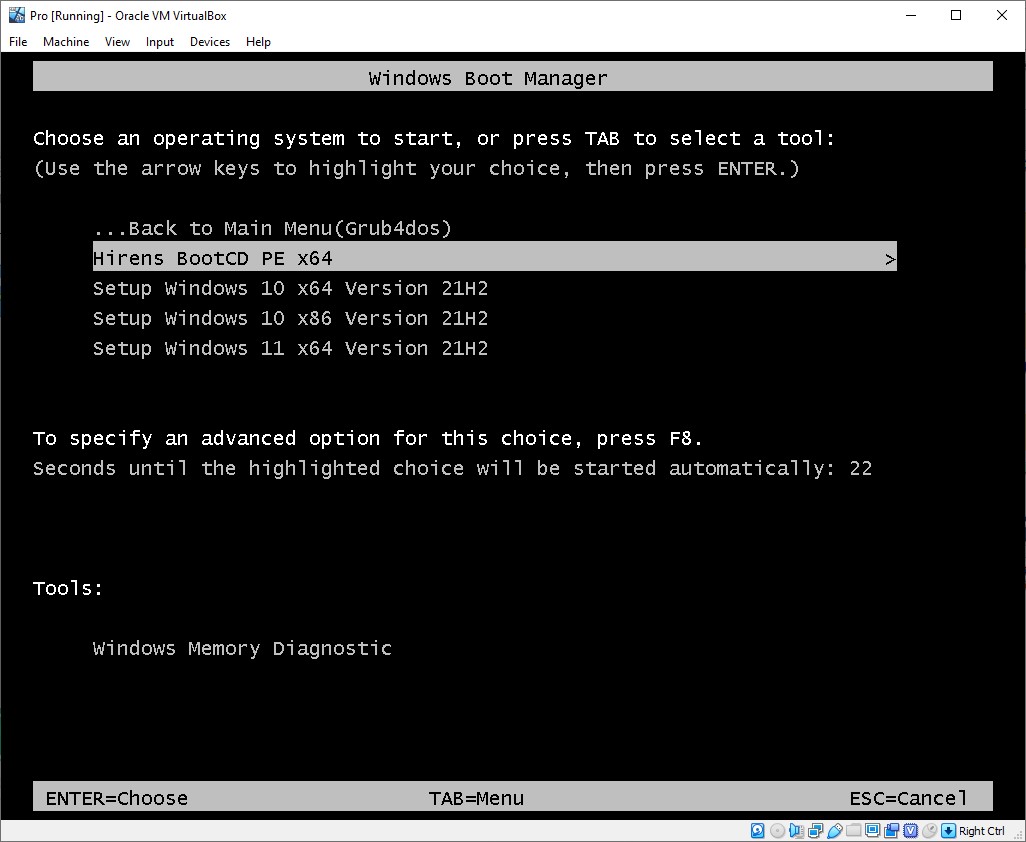
Task: Close the VirtualBox window
Action: click(1002, 15)
